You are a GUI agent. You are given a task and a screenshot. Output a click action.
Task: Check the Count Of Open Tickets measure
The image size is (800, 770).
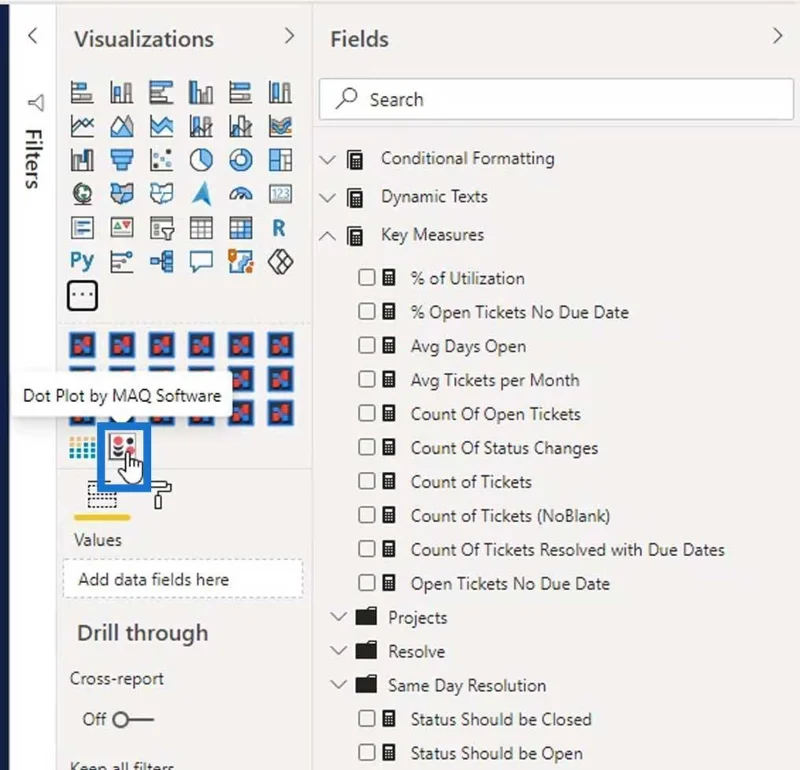(x=366, y=413)
